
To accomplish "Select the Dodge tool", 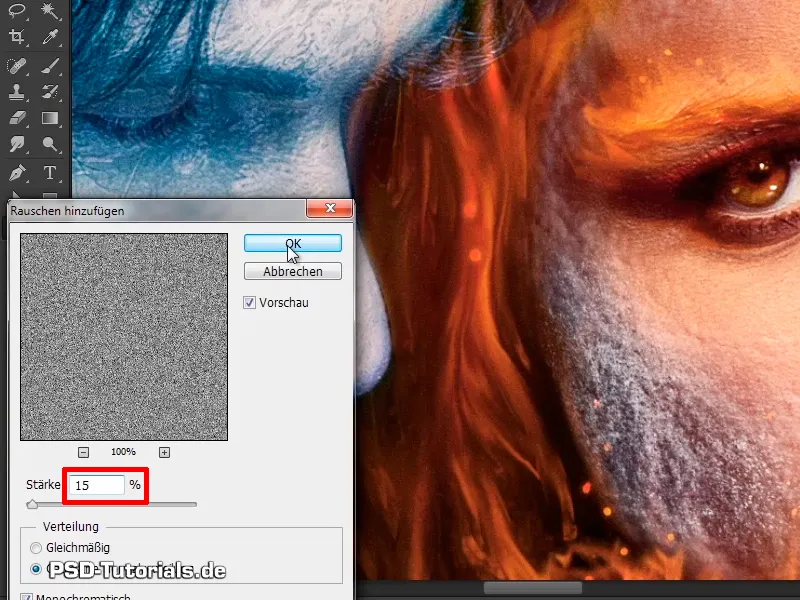I will [x=50, y=144].
